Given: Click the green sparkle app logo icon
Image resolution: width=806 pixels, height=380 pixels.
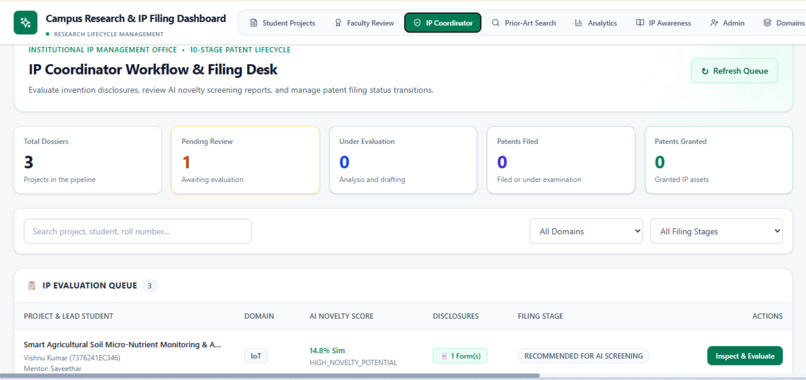Looking at the screenshot, I should 25,23.
